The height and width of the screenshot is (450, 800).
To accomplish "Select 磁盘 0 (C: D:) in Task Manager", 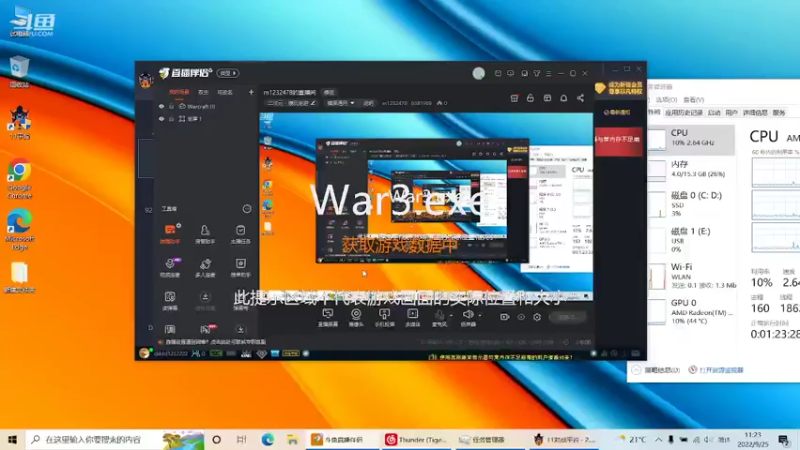I will click(691, 204).
